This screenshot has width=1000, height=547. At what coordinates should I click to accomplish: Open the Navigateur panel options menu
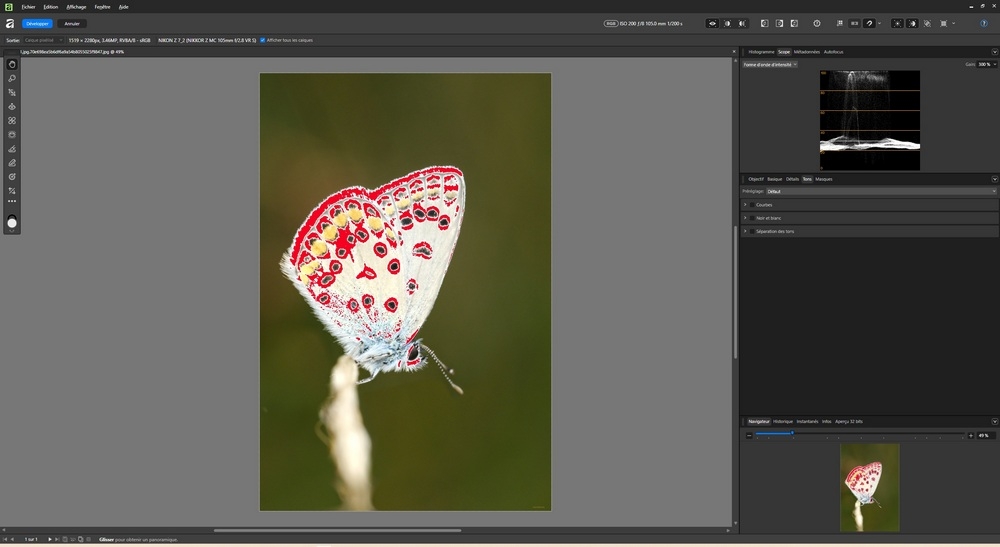tap(994, 421)
